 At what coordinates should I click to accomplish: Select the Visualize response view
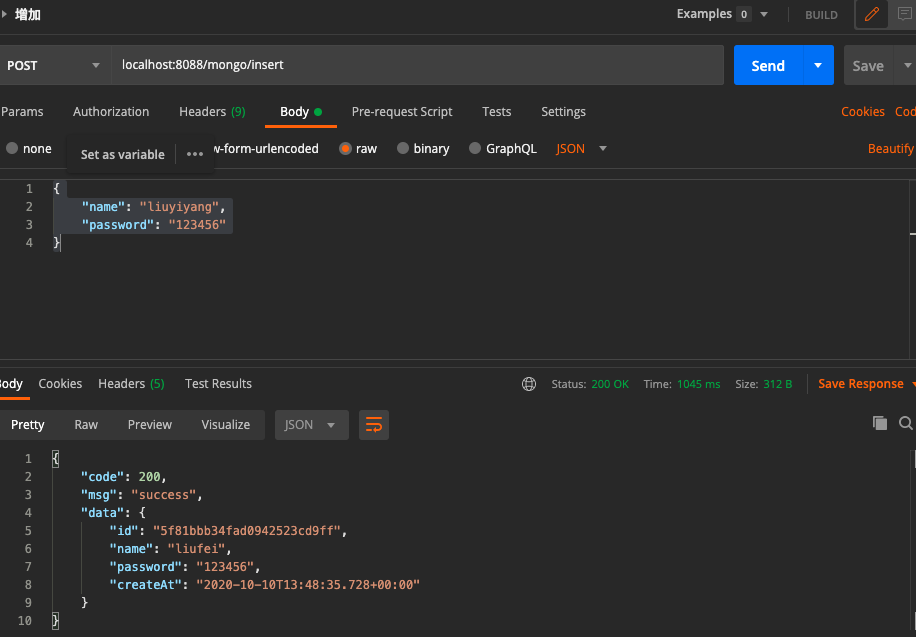[225, 424]
